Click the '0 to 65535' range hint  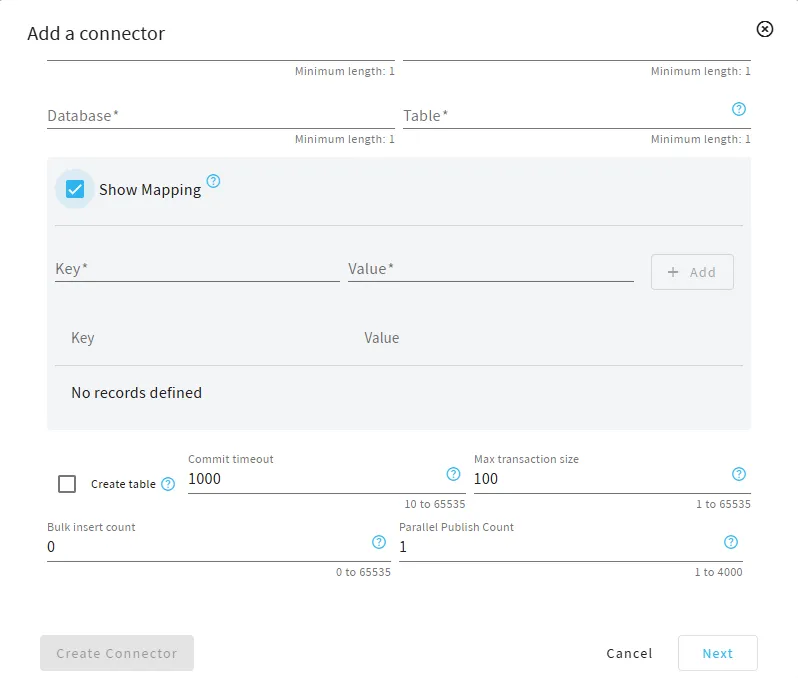[363, 572]
